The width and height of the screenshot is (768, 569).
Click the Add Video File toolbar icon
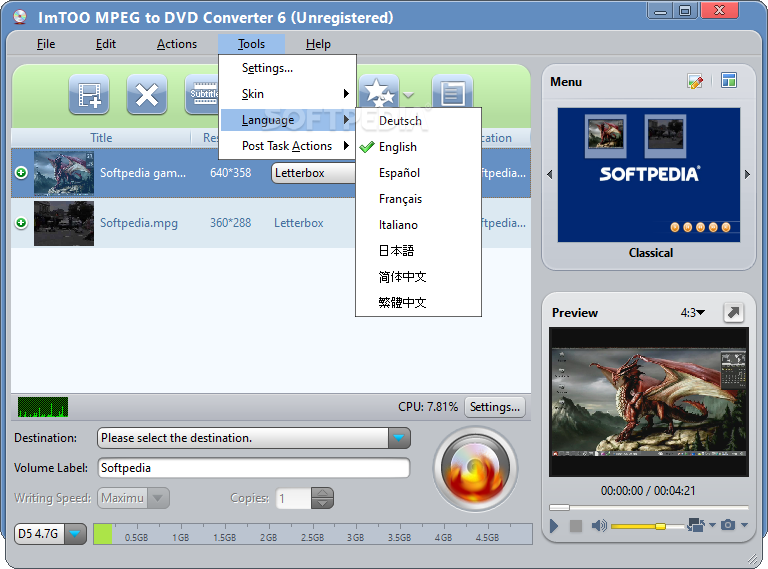coord(89,95)
